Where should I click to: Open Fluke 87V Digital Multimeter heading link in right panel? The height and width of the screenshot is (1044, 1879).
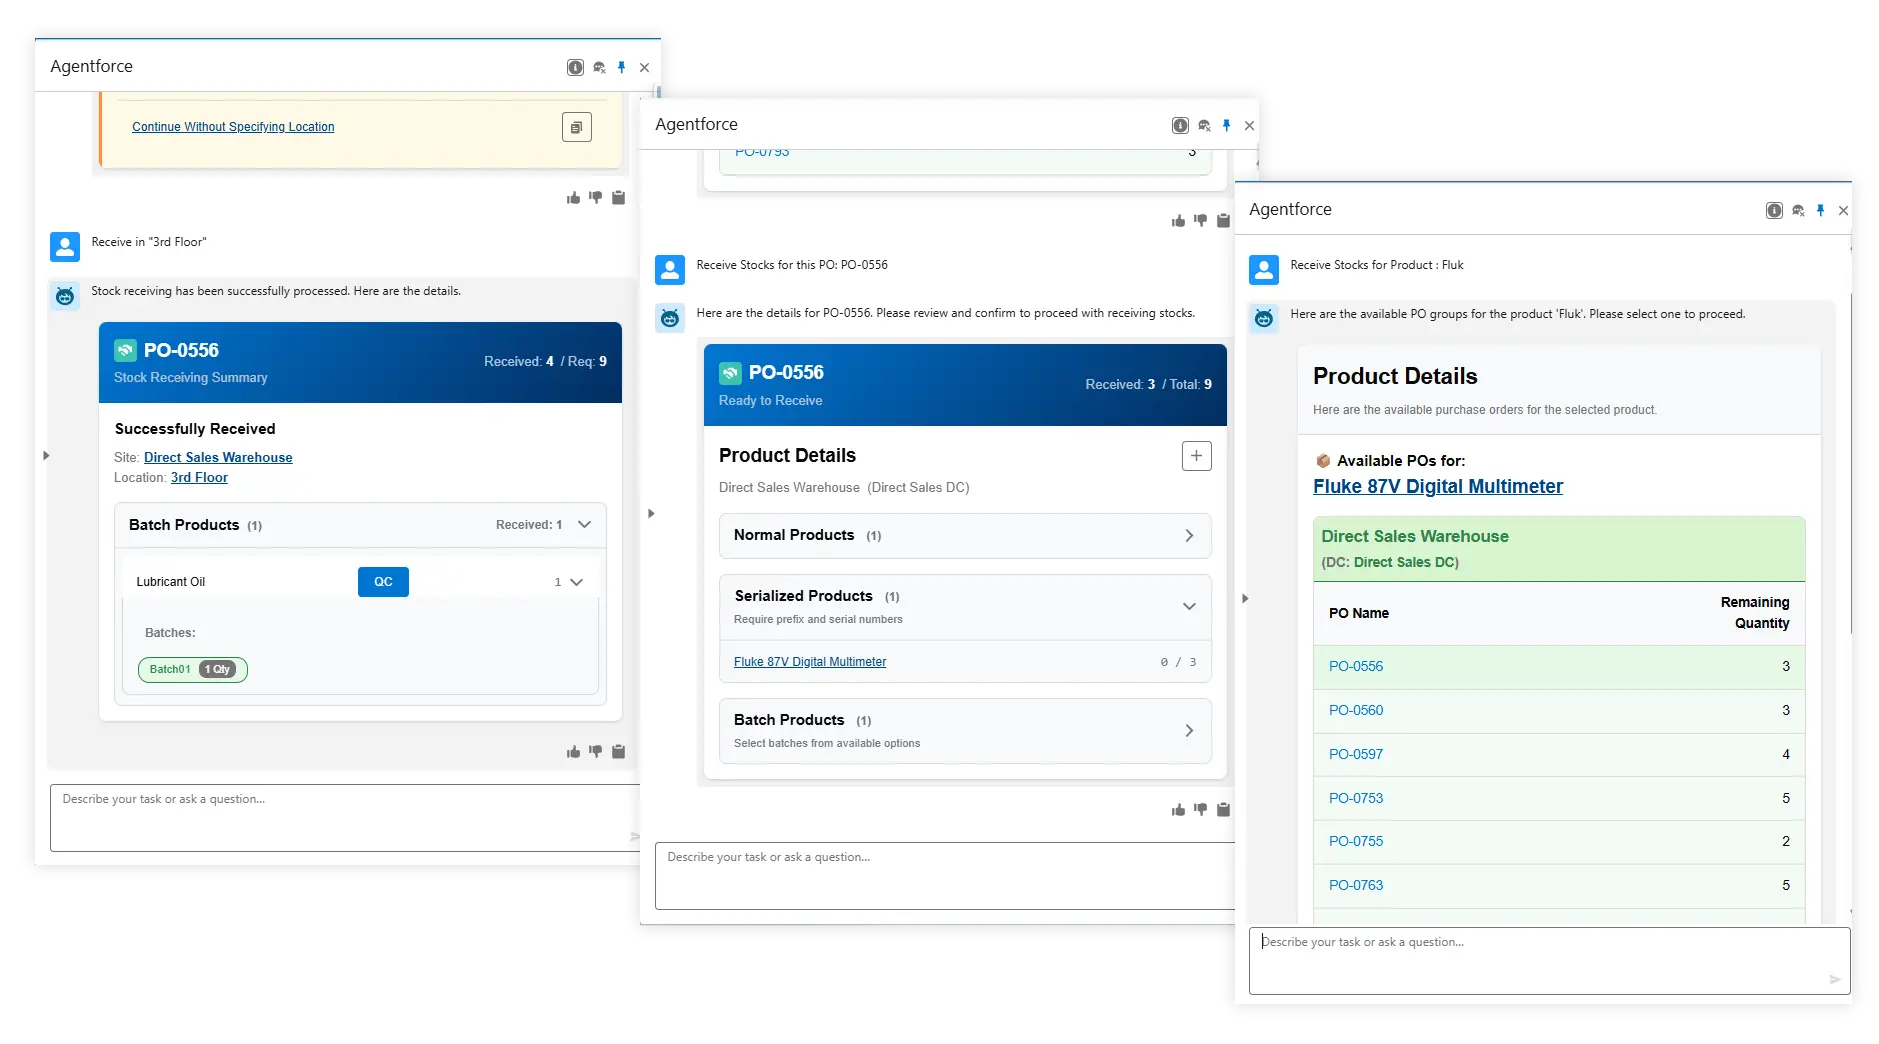(1437, 486)
